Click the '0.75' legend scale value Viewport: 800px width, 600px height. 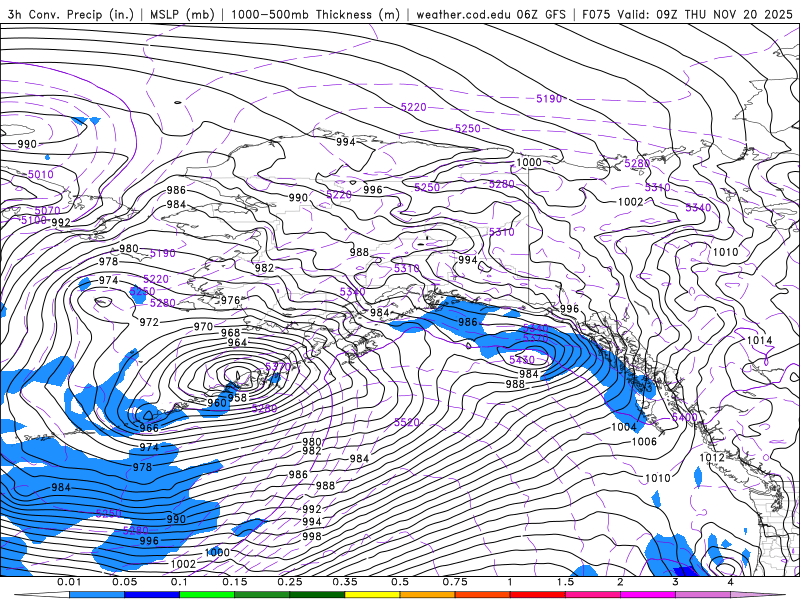455,582
